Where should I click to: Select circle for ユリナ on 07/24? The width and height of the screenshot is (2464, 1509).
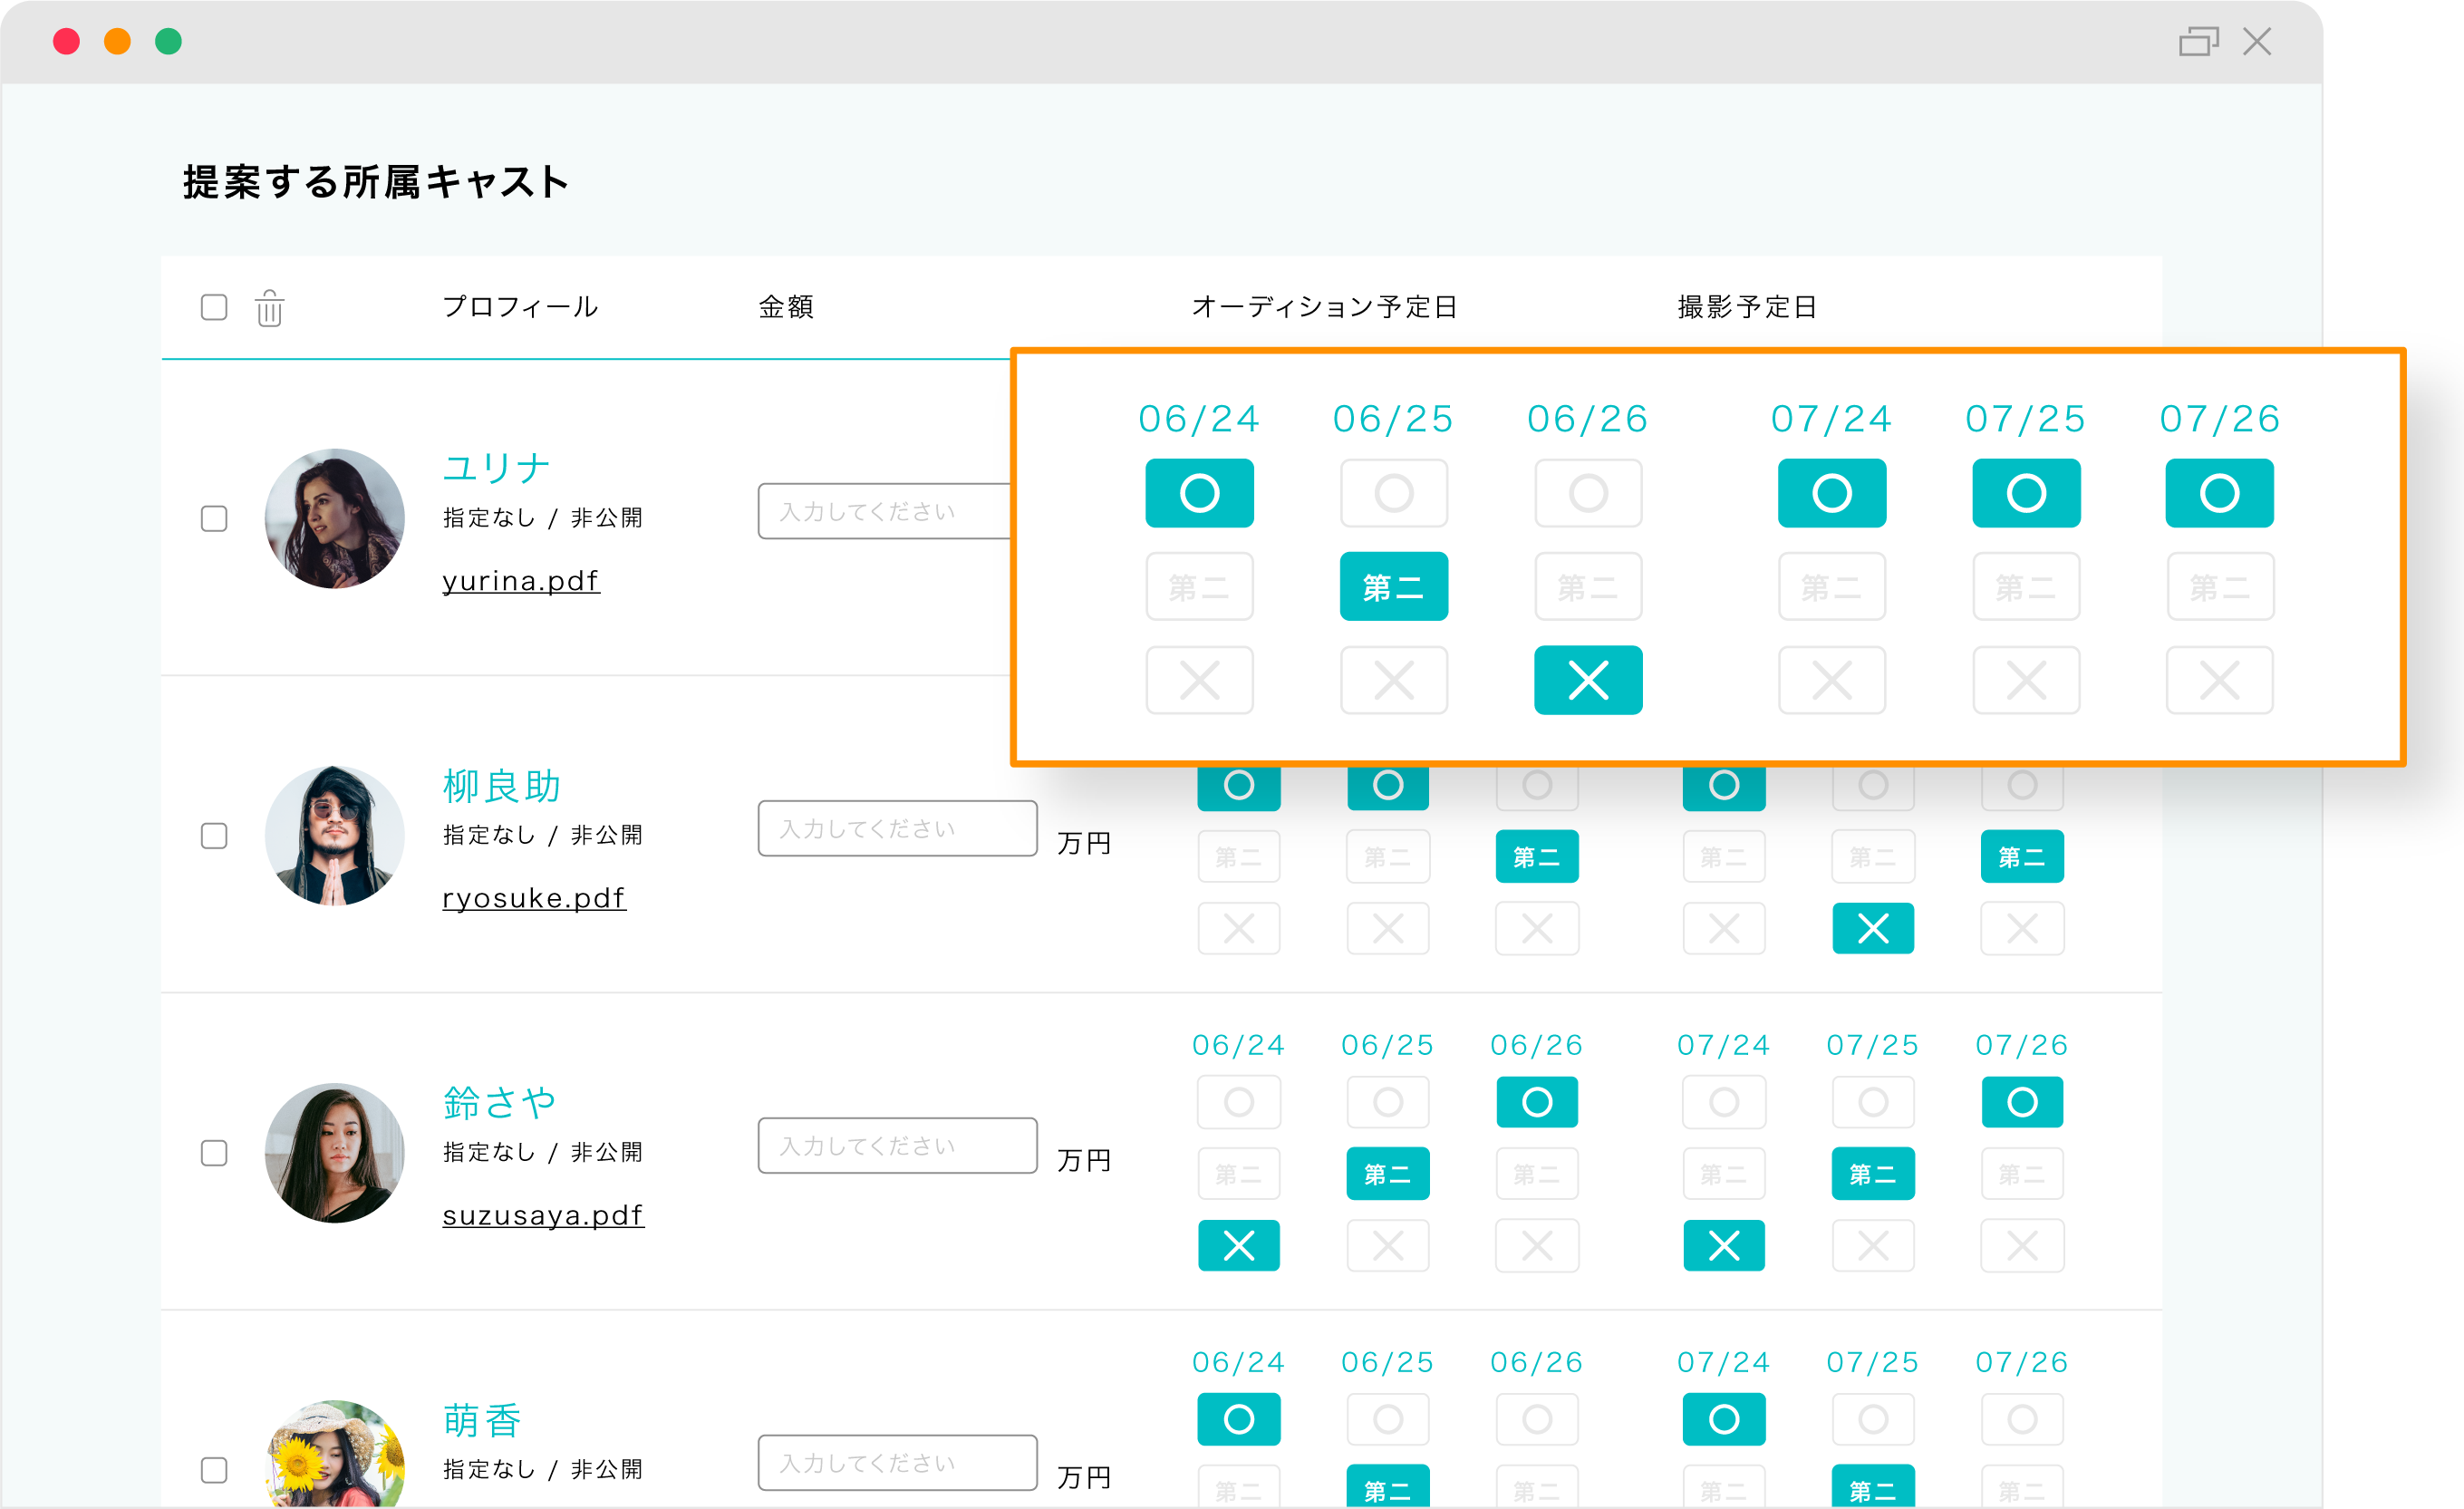1832,493
